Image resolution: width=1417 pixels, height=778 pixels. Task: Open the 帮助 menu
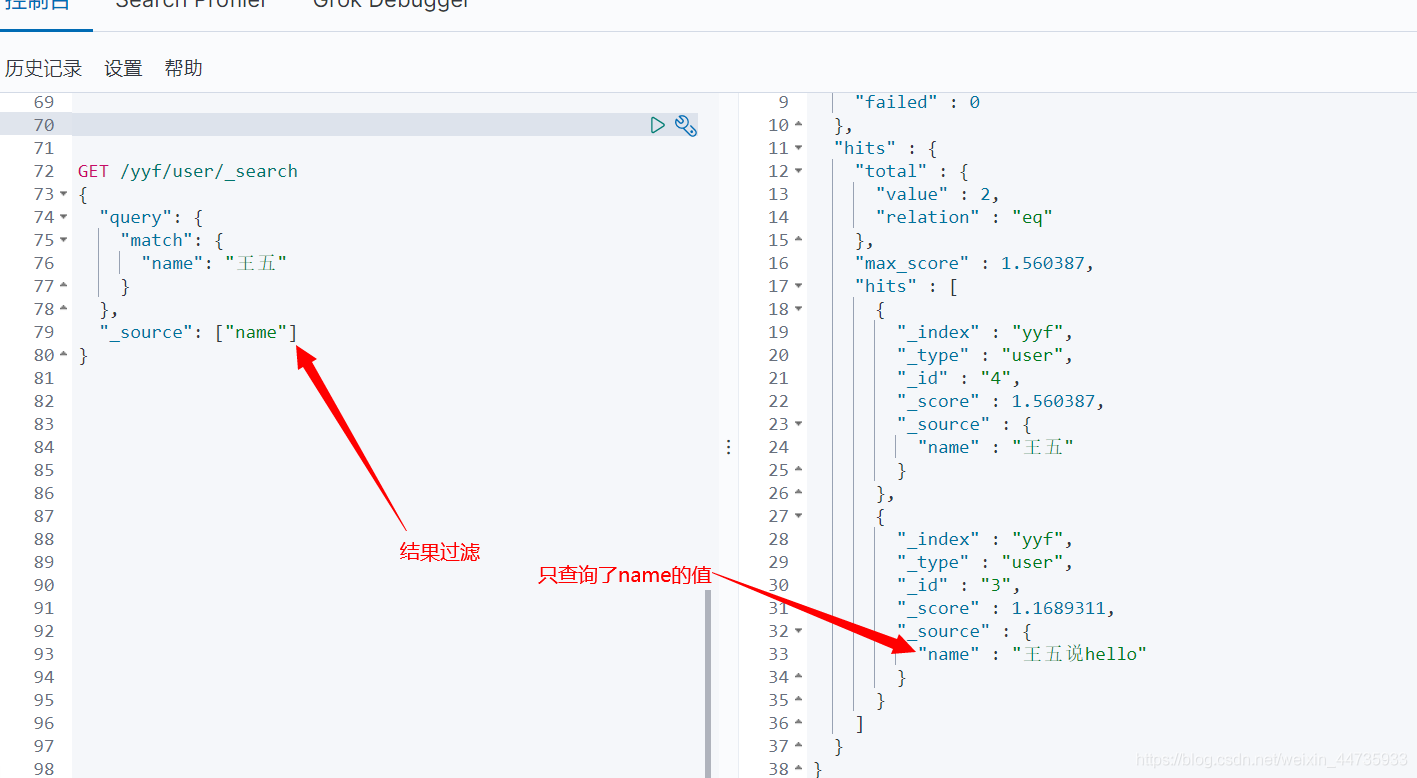183,68
